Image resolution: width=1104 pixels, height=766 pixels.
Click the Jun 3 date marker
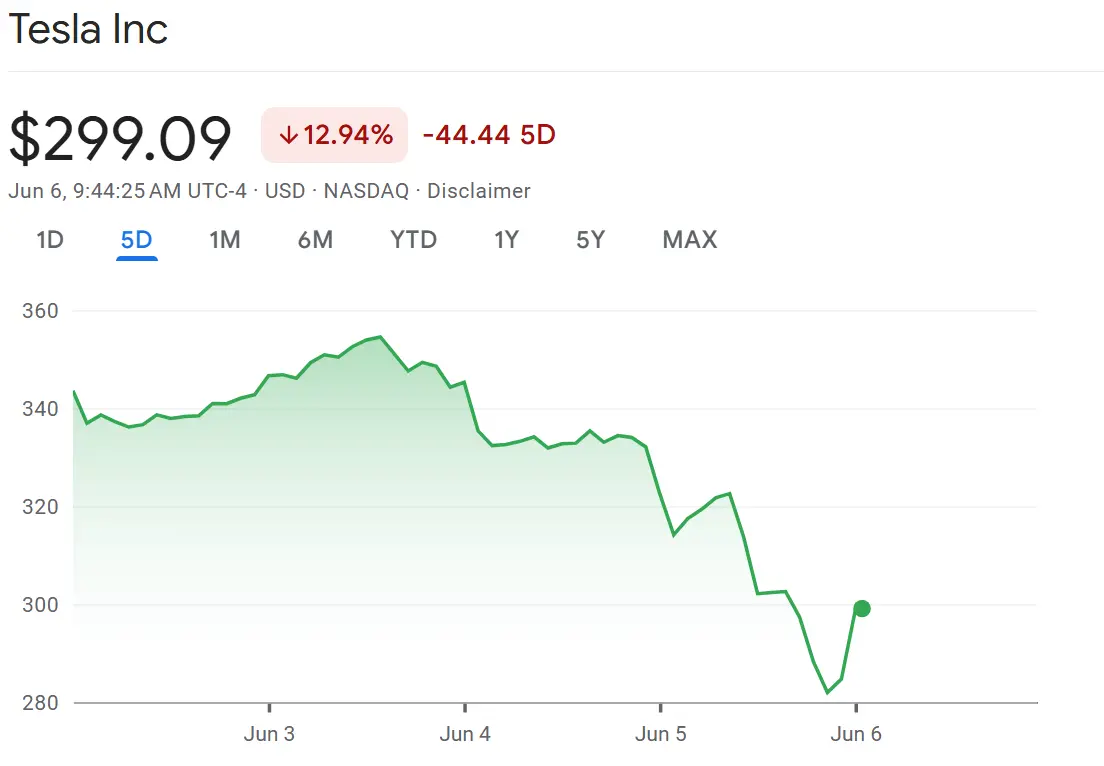269,734
